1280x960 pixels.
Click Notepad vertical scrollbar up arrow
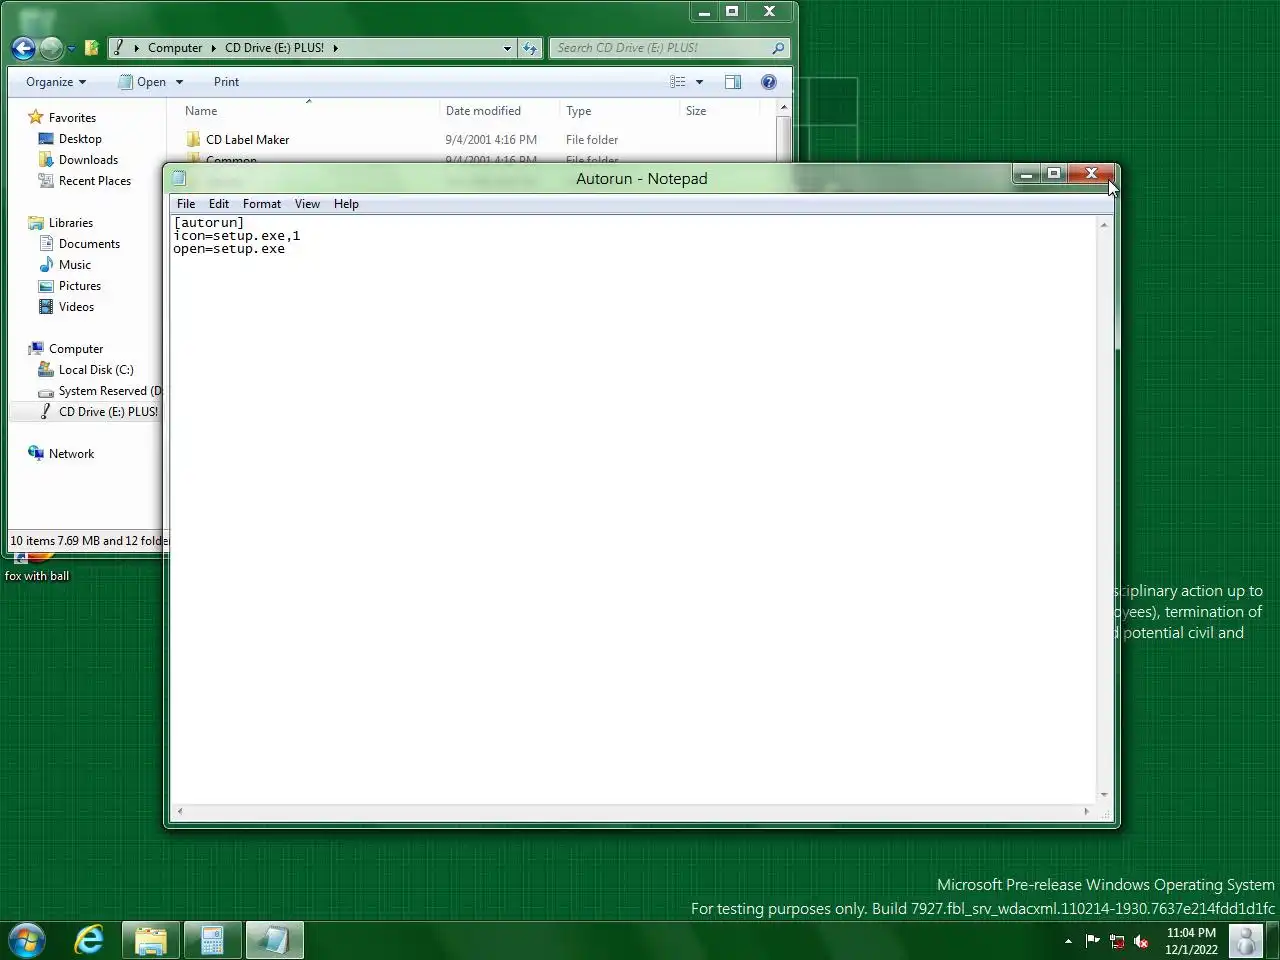point(1104,224)
